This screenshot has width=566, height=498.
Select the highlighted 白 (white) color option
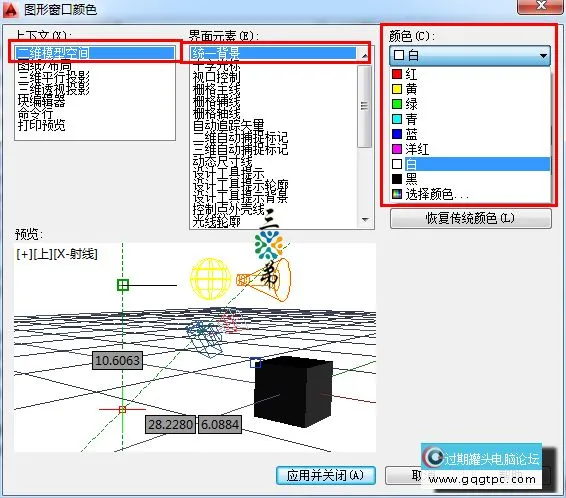(471, 164)
